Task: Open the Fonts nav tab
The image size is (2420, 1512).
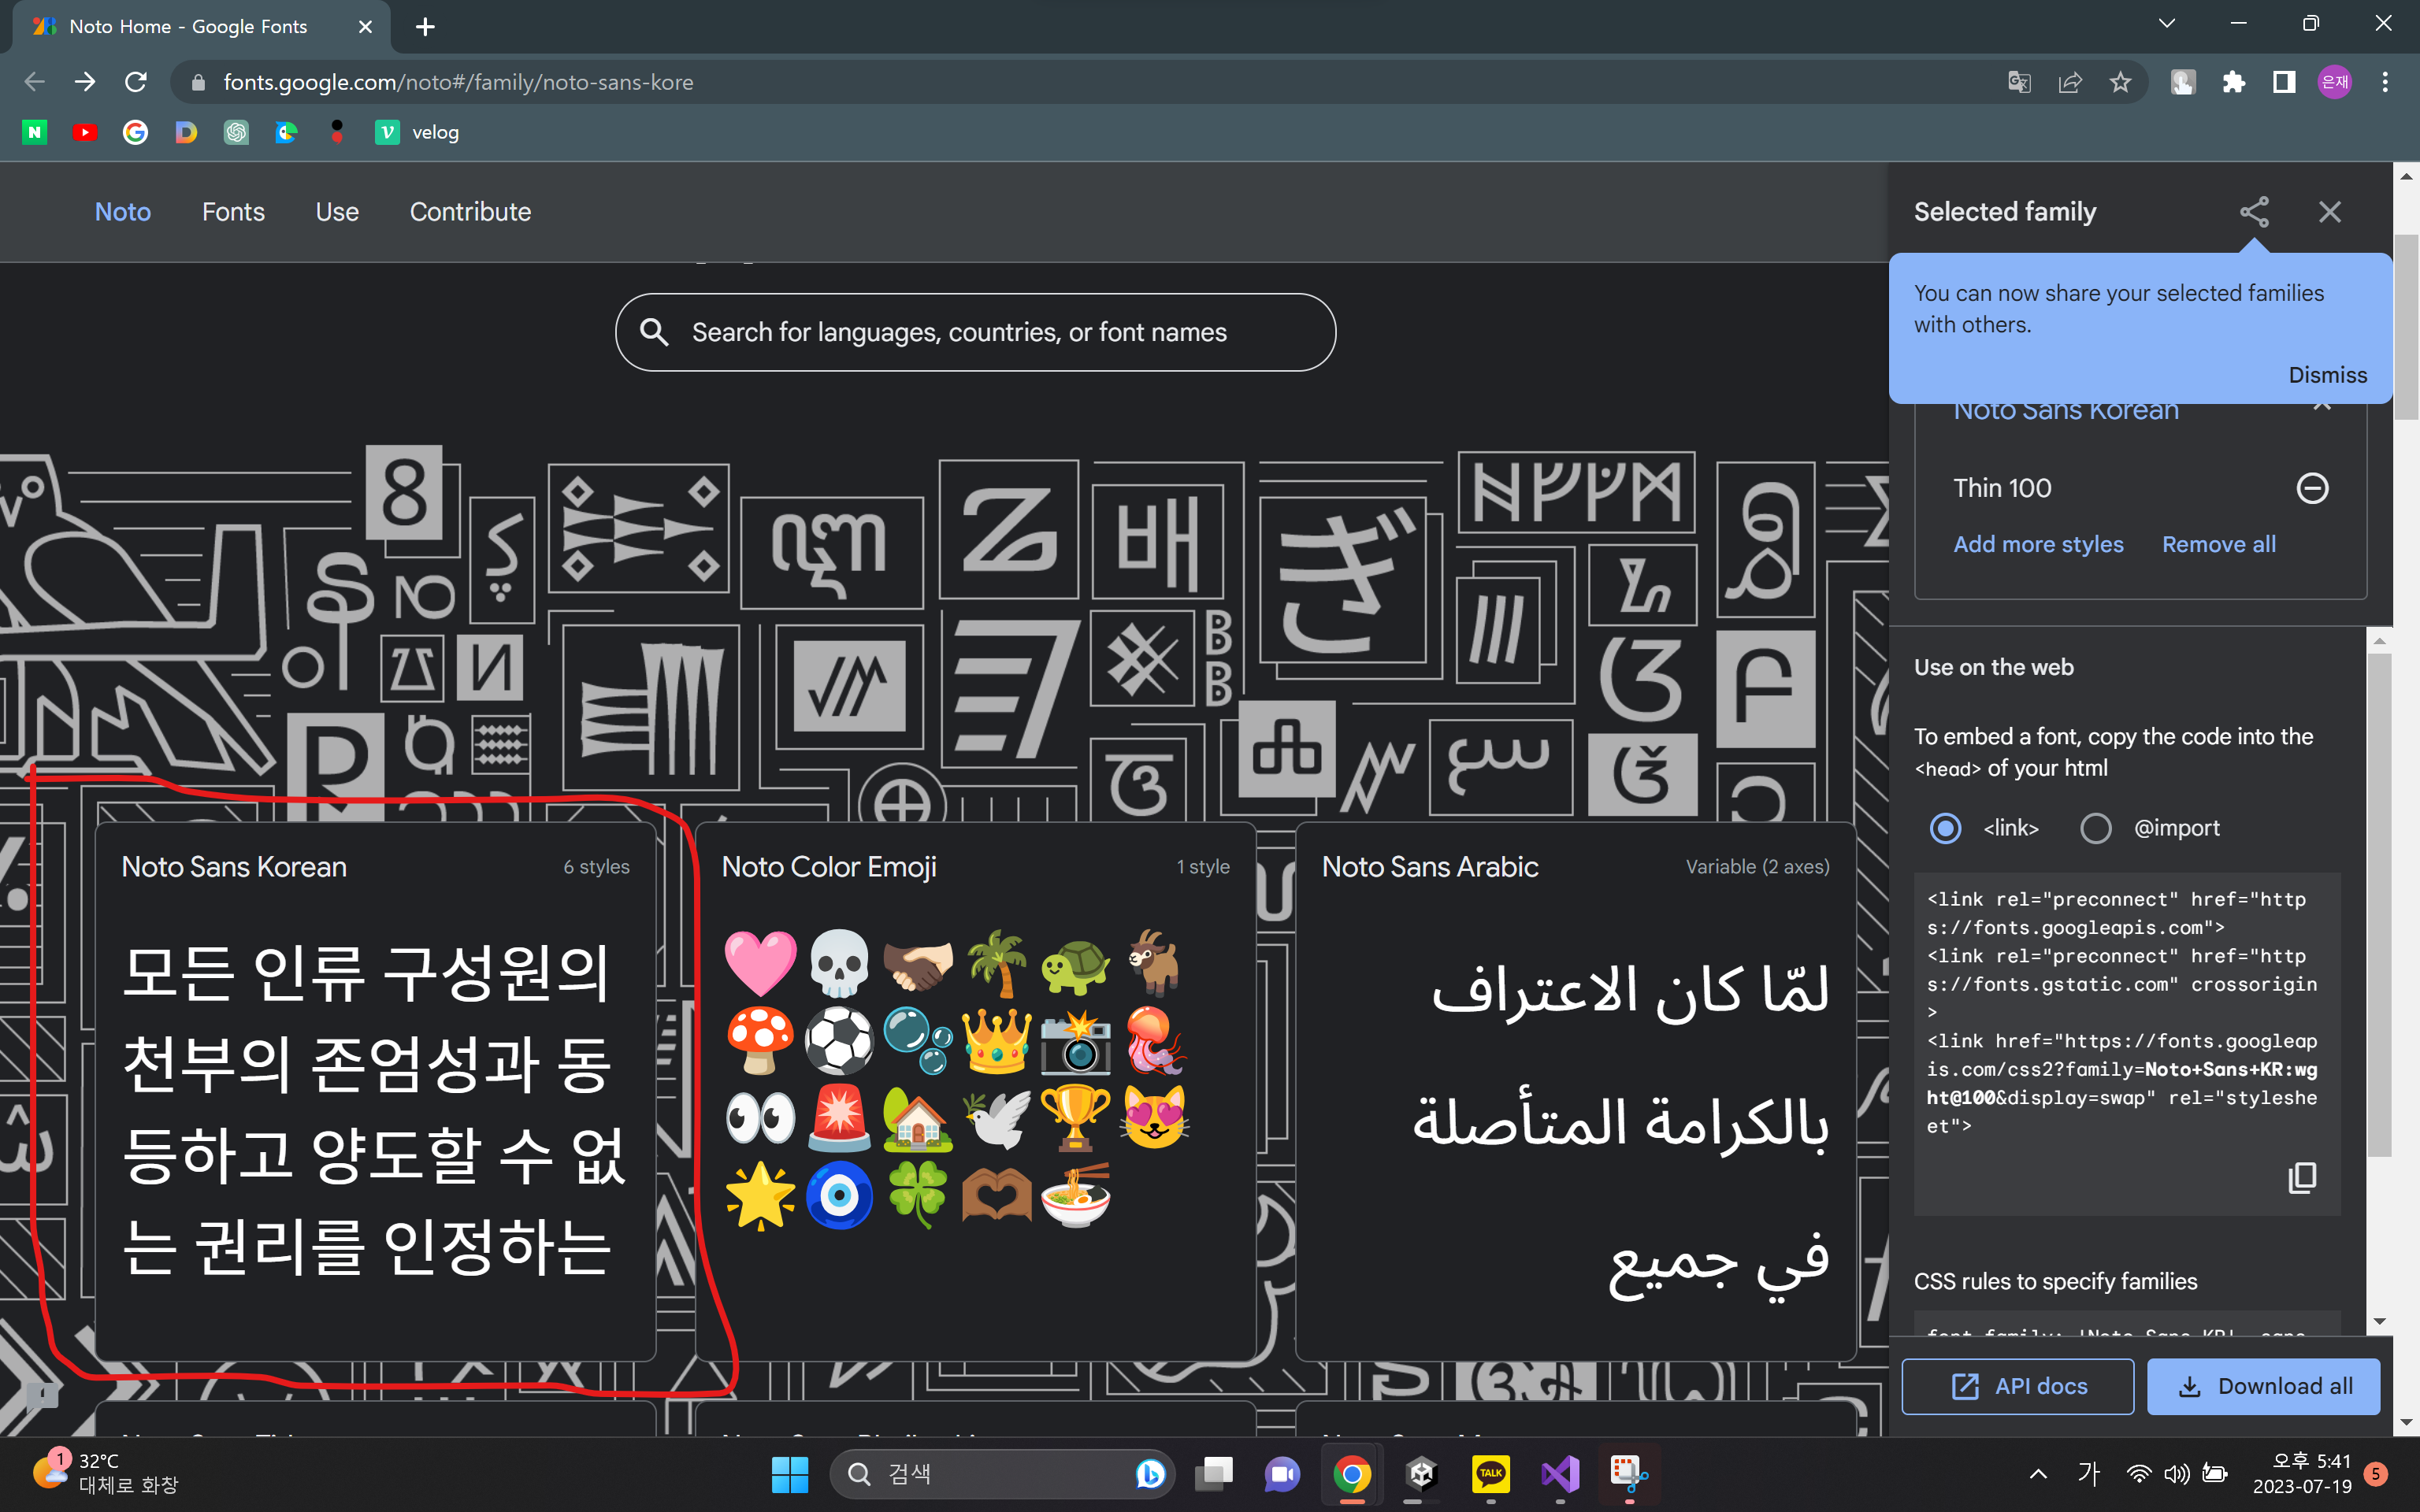Action: [x=233, y=212]
